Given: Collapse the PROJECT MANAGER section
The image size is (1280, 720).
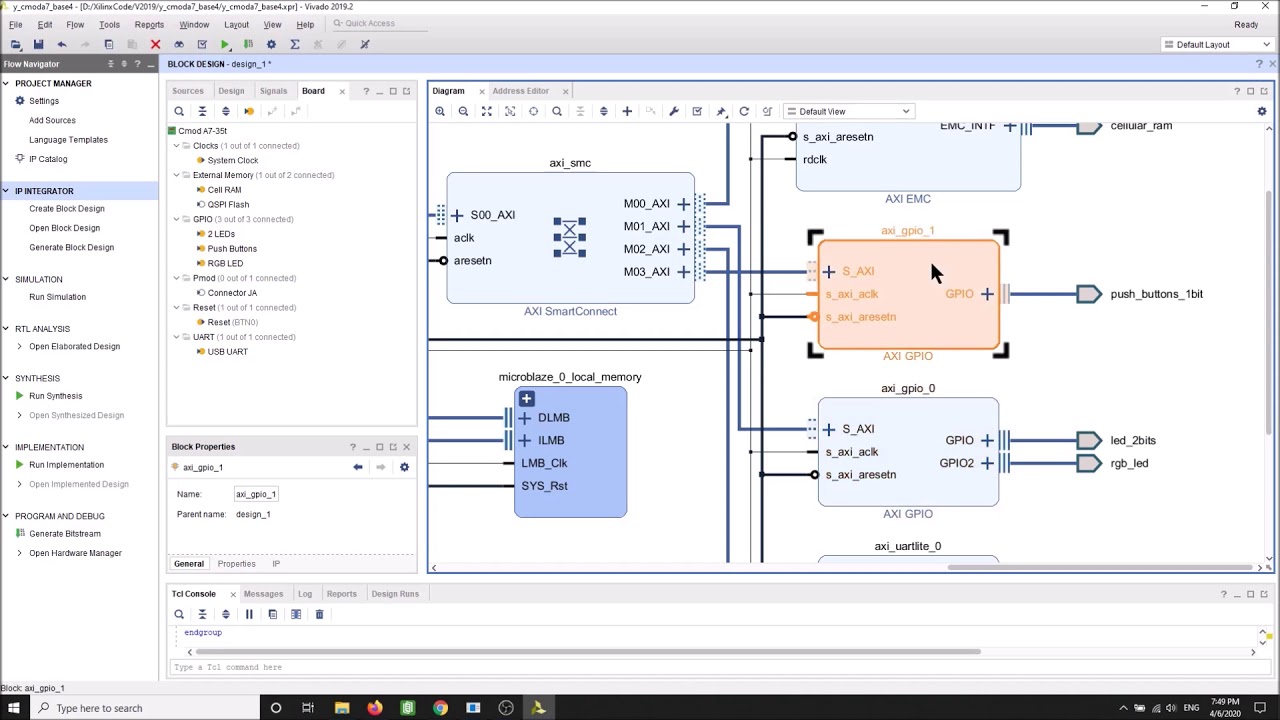Looking at the screenshot, I should [7, 83].
